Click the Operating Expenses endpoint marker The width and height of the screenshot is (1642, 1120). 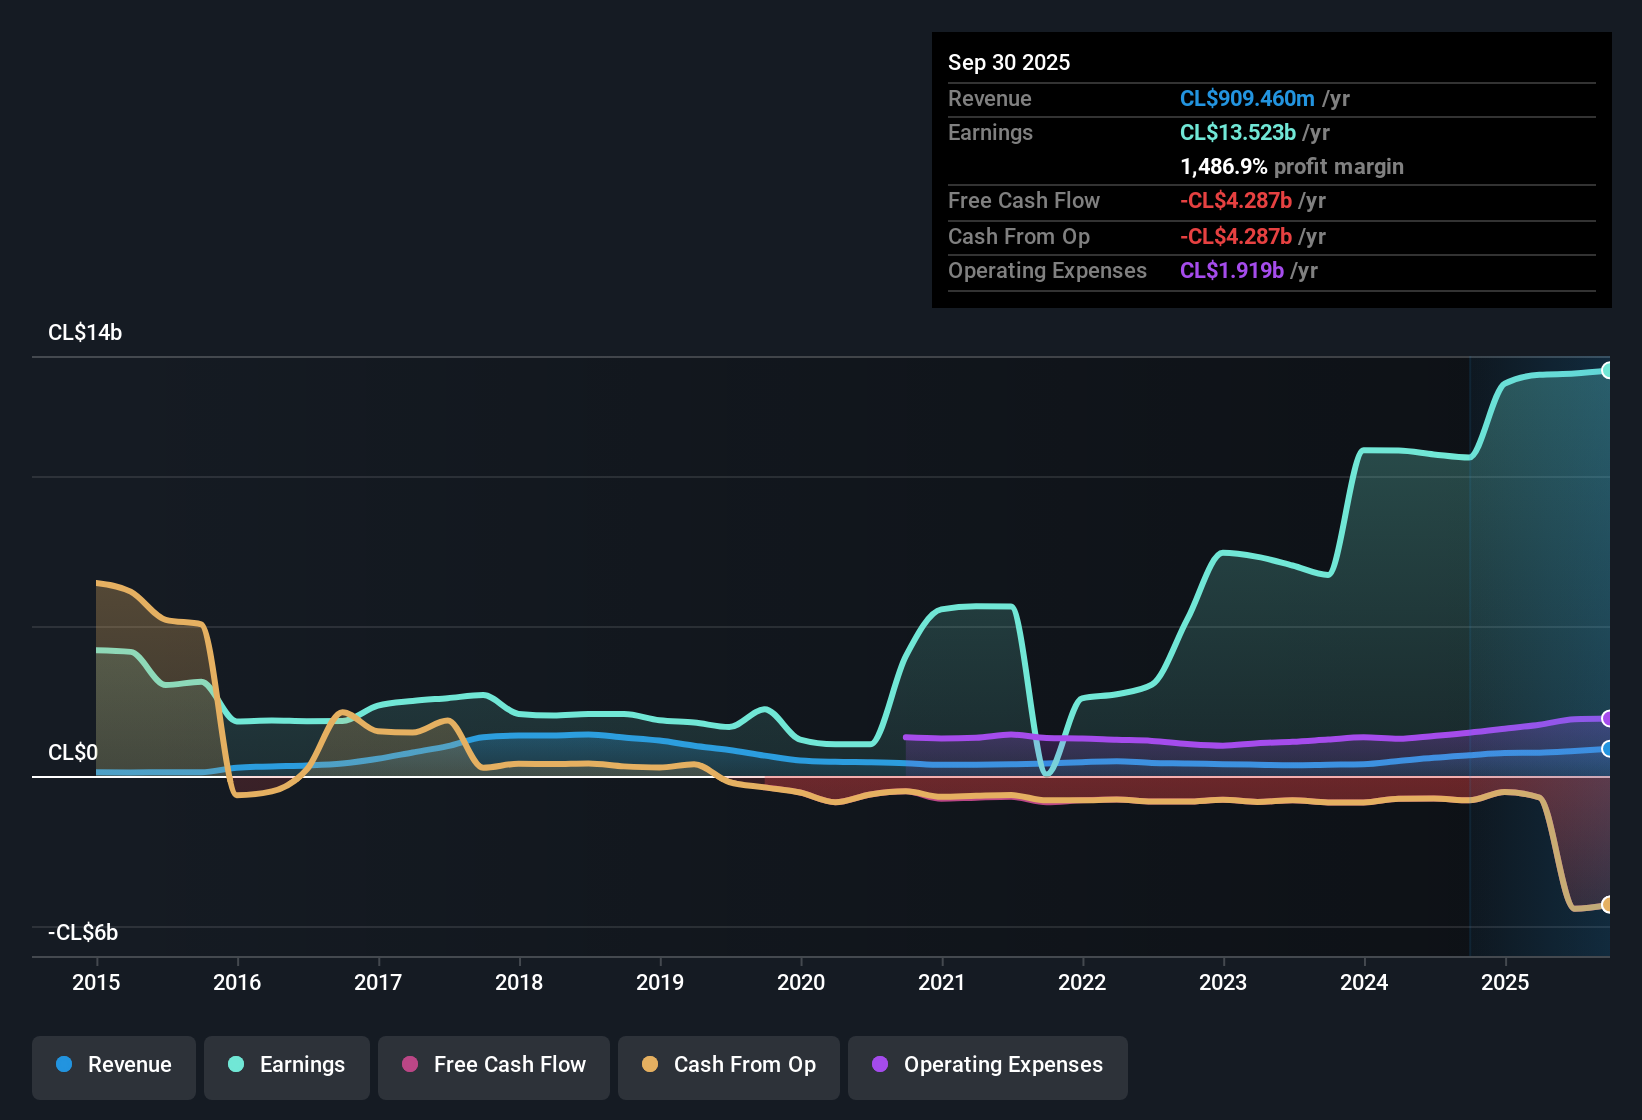click(1607, 718)
